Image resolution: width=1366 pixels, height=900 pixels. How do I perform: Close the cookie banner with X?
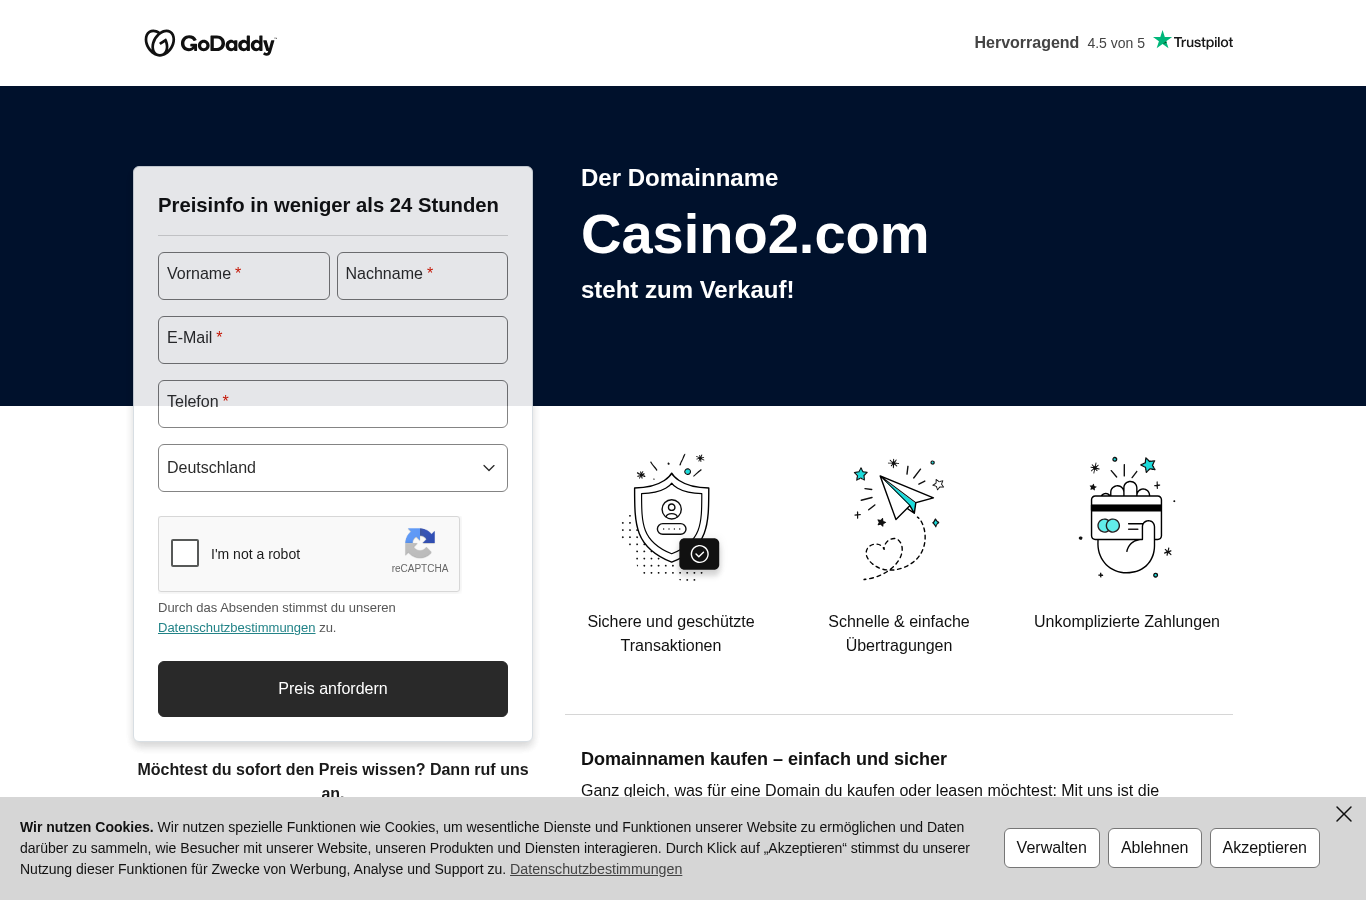coord(1344,814)
